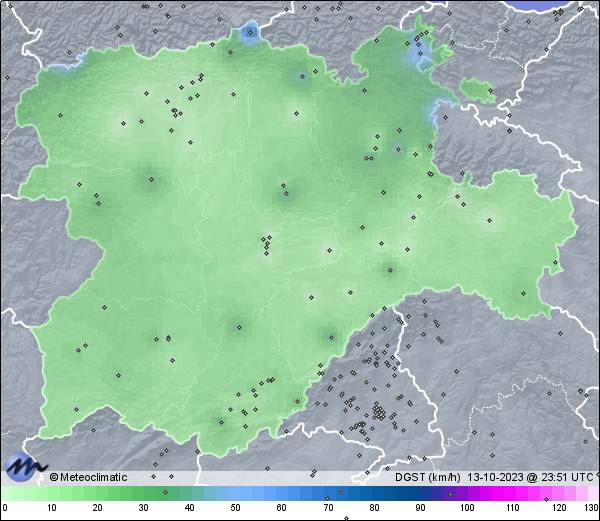Click the 20 value on the scale

pyautogui.click(x=98, y=508)
